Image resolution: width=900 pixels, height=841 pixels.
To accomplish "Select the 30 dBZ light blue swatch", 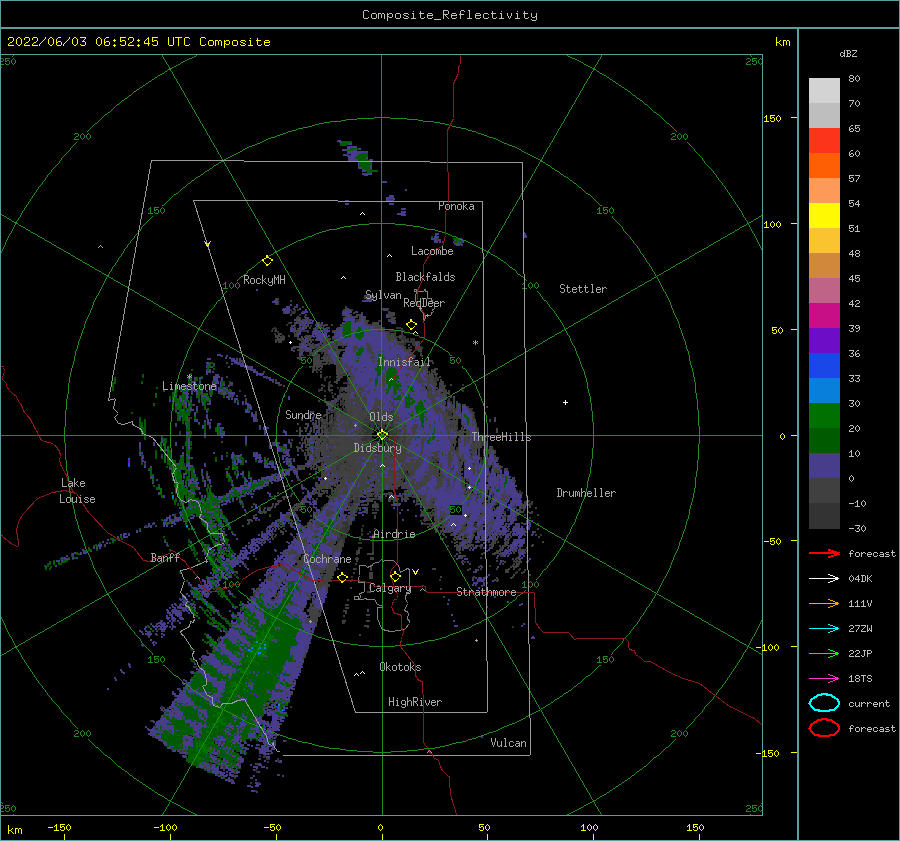I will point(824,390).
